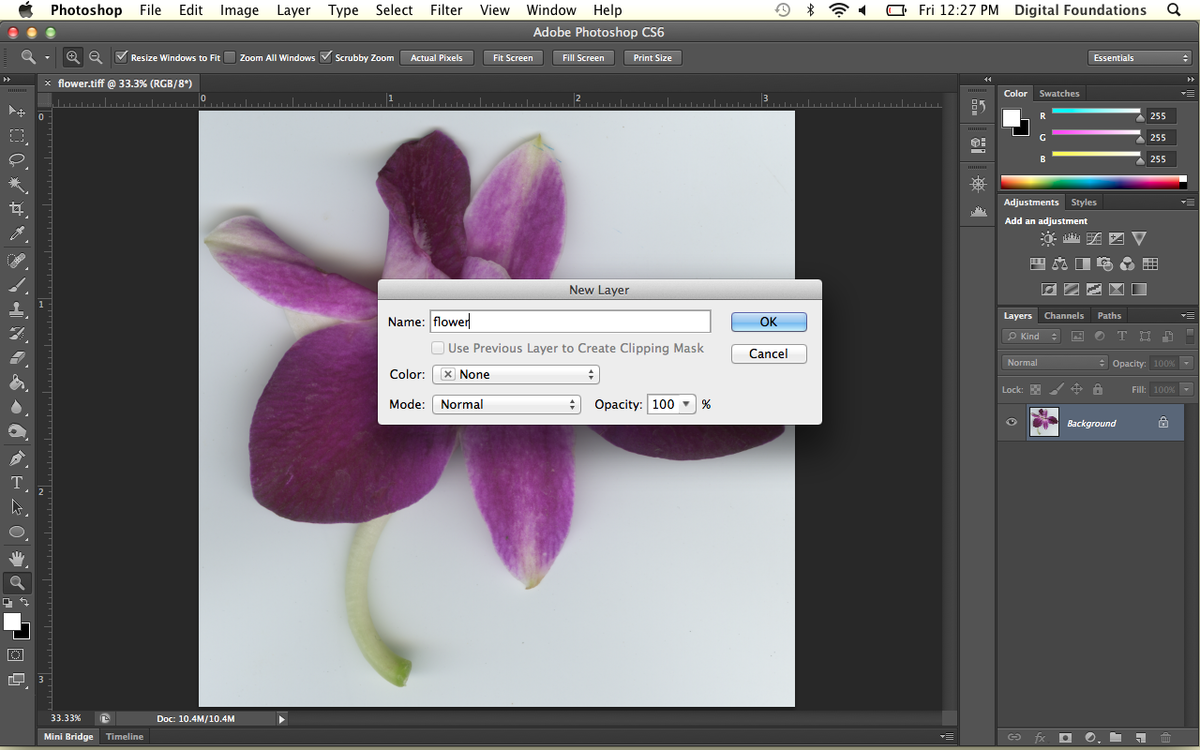Expand the Essentials workspace dropdown
Viewport: 1200px width, 750px height.
pyautogui.click(x=1140, y=58)
